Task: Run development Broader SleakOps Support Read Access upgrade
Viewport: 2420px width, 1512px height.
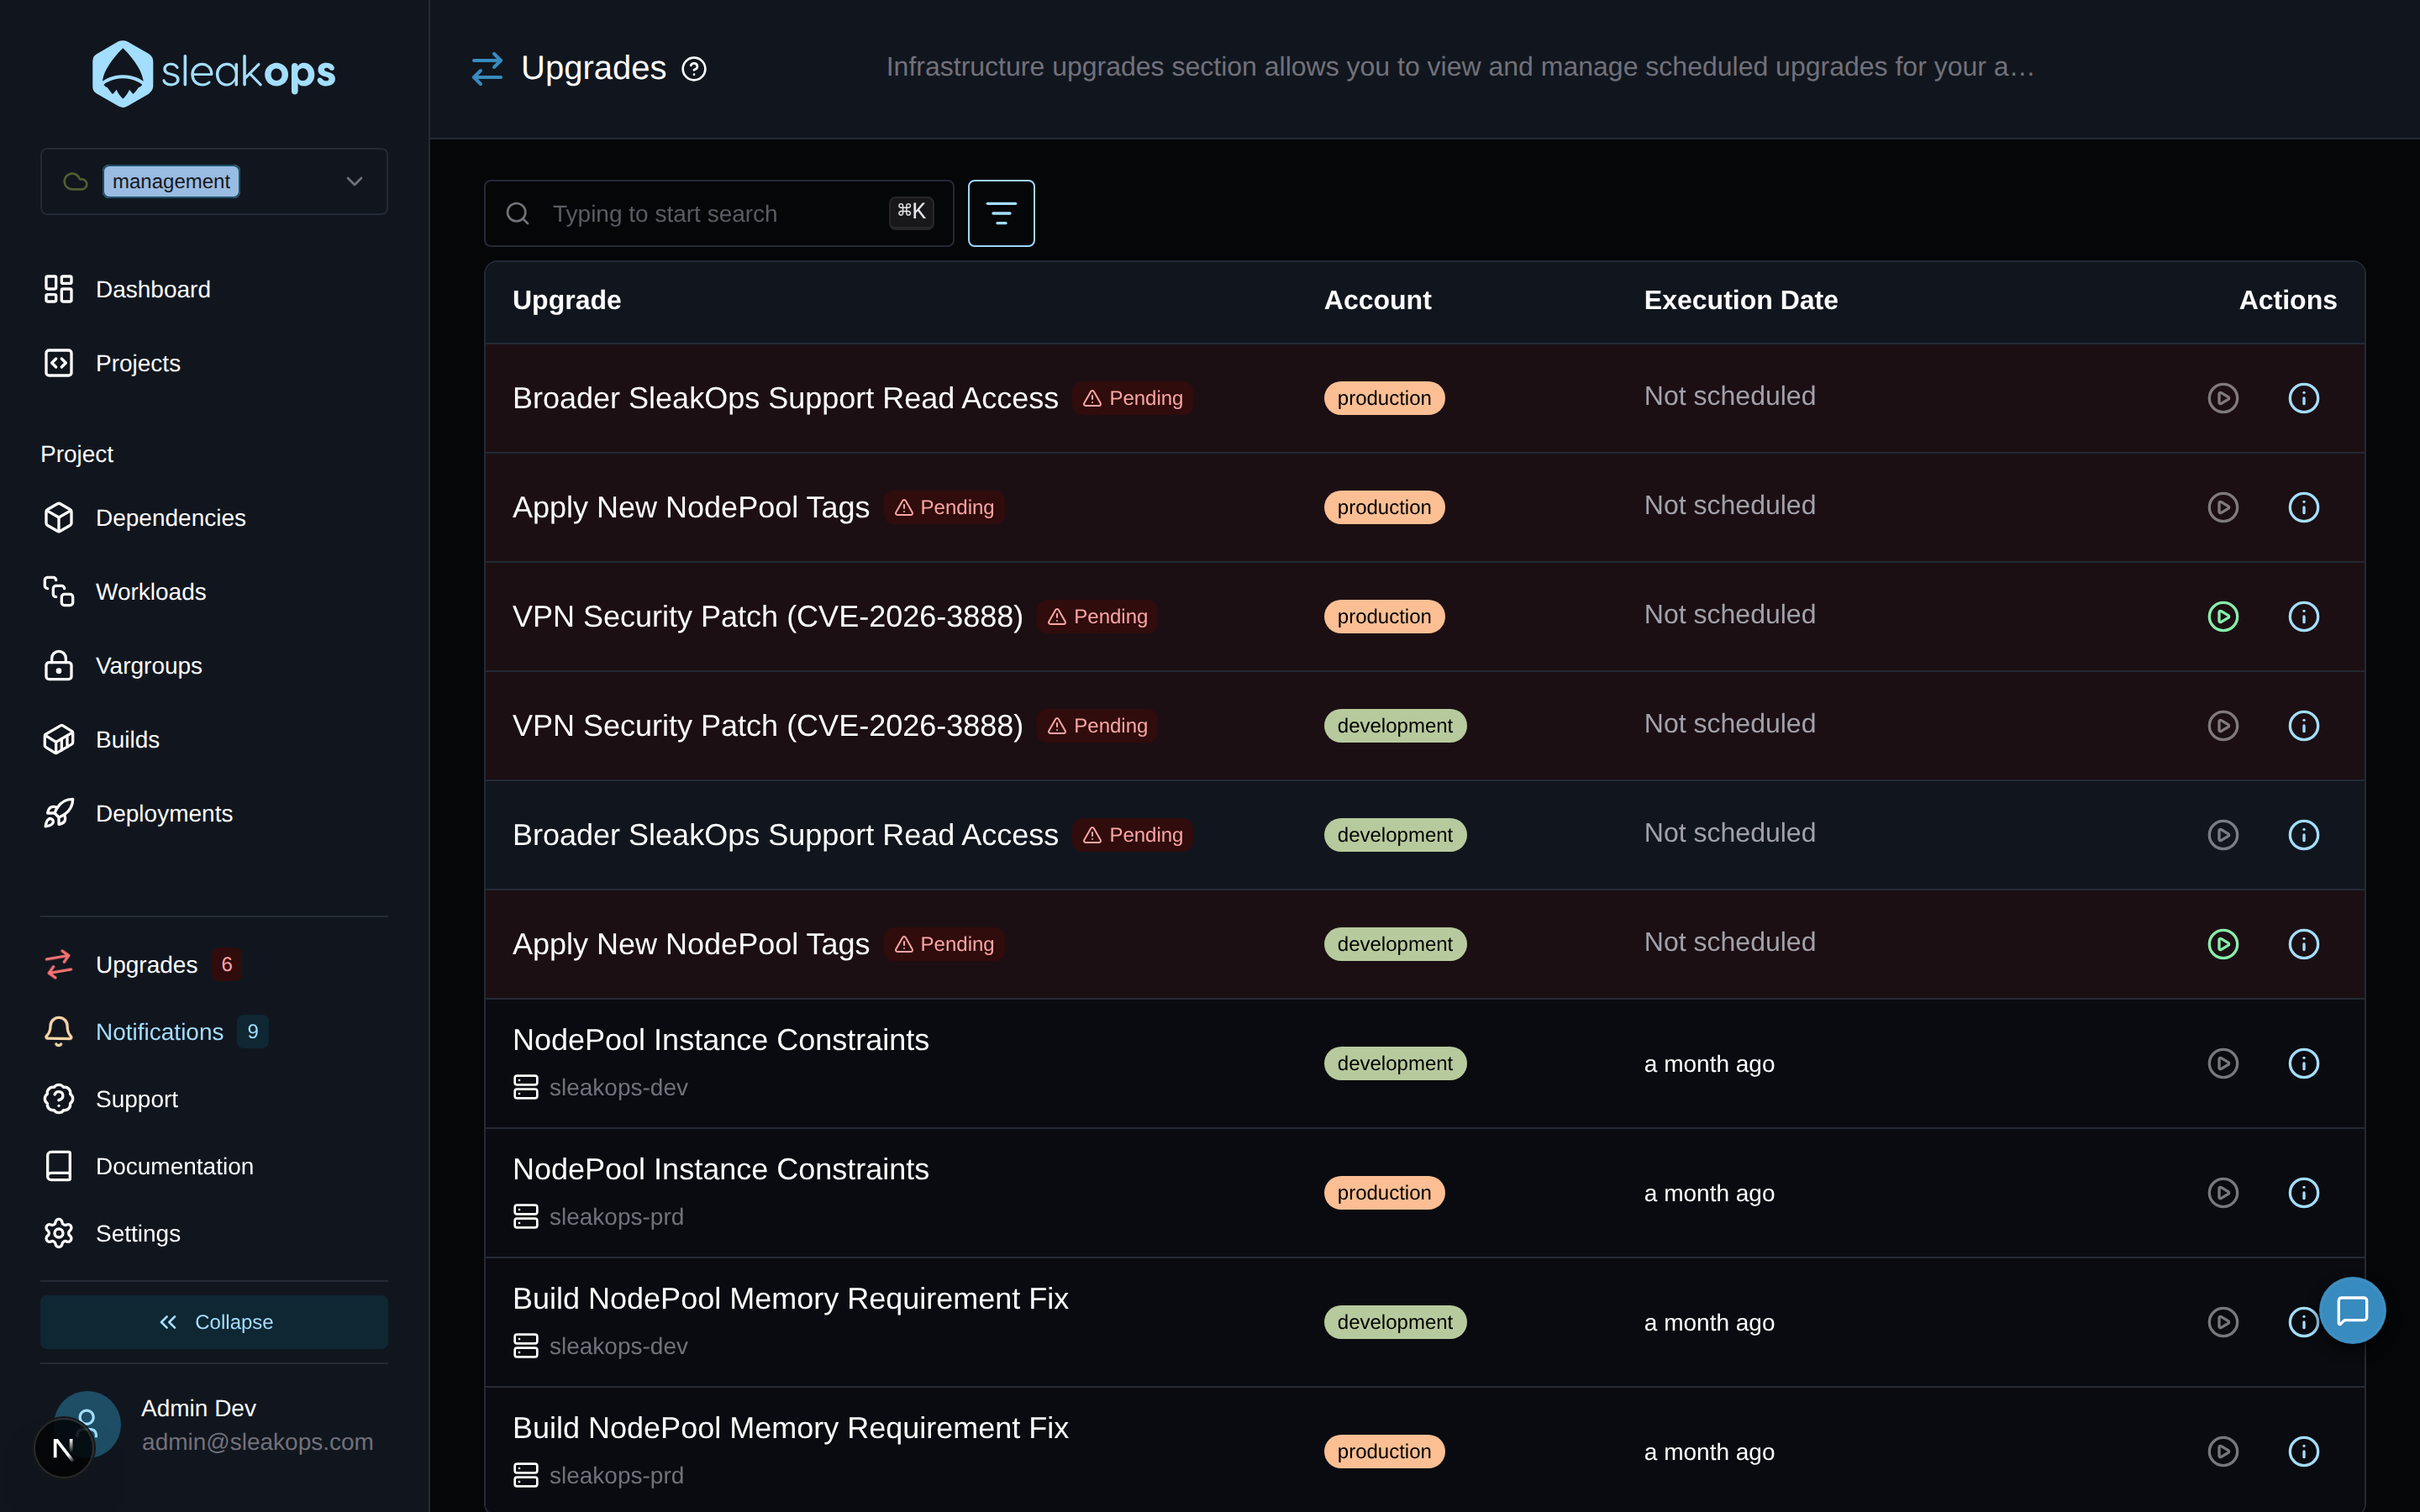Action: click(x=2223, y=834)
